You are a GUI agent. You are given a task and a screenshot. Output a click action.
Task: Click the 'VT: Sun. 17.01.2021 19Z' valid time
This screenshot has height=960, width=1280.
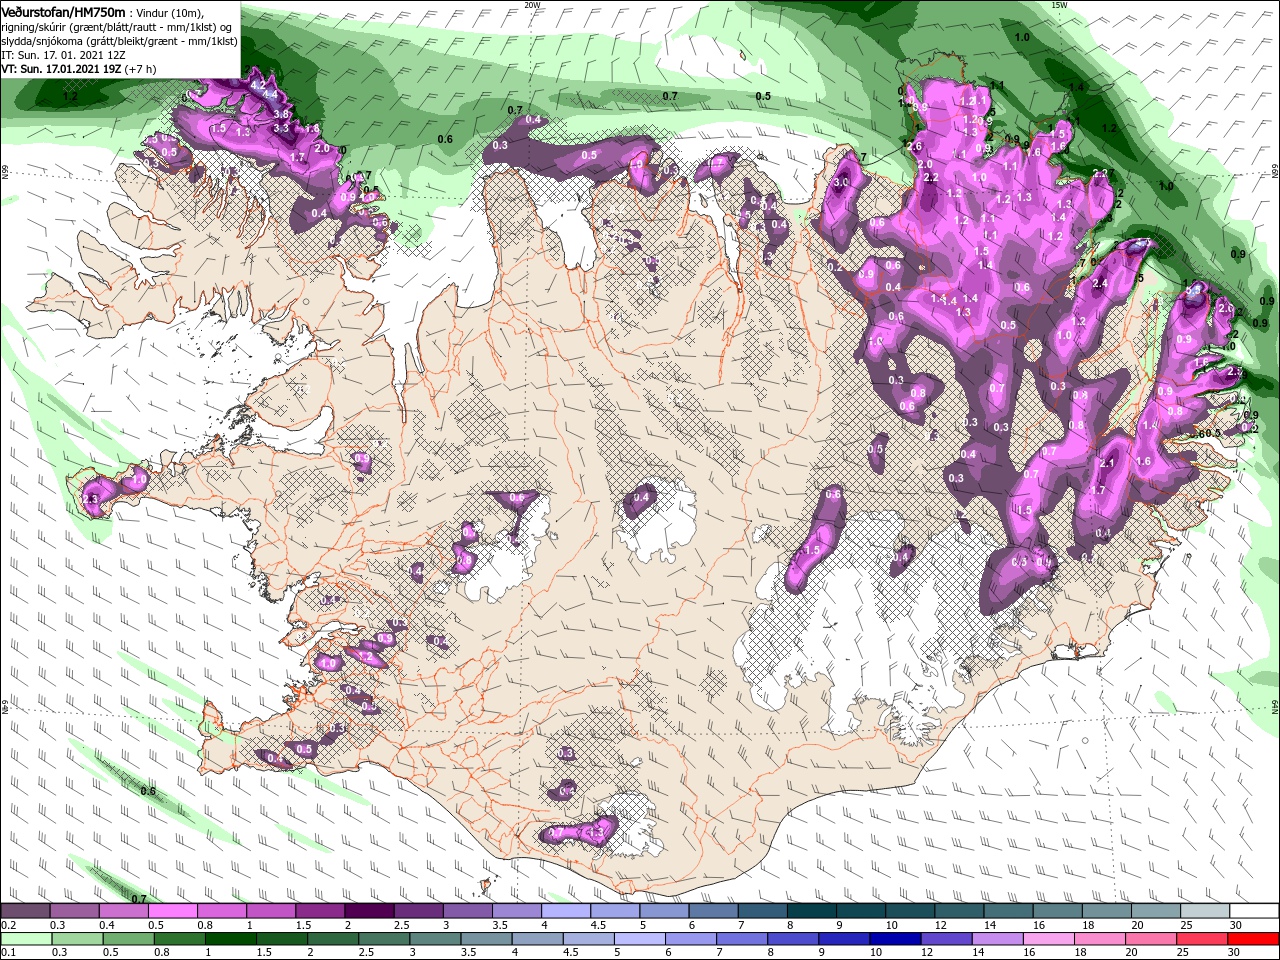(61, 69)
